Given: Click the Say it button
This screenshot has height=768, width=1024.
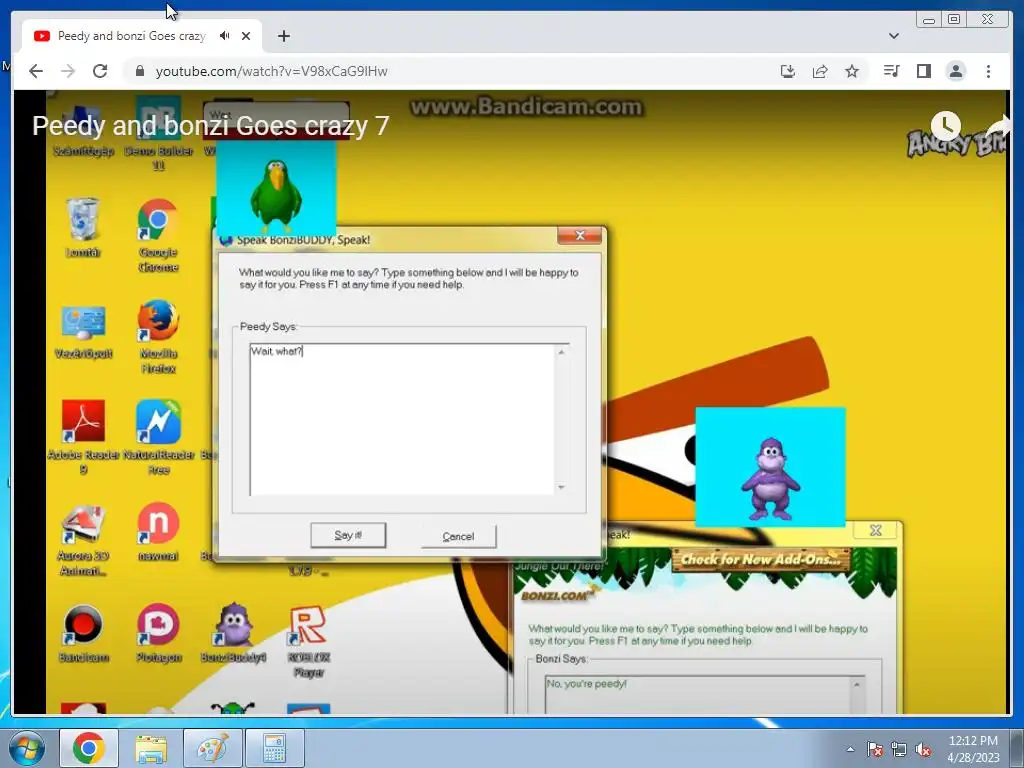Looking at the screenshot, I should [x=348, y=536].
